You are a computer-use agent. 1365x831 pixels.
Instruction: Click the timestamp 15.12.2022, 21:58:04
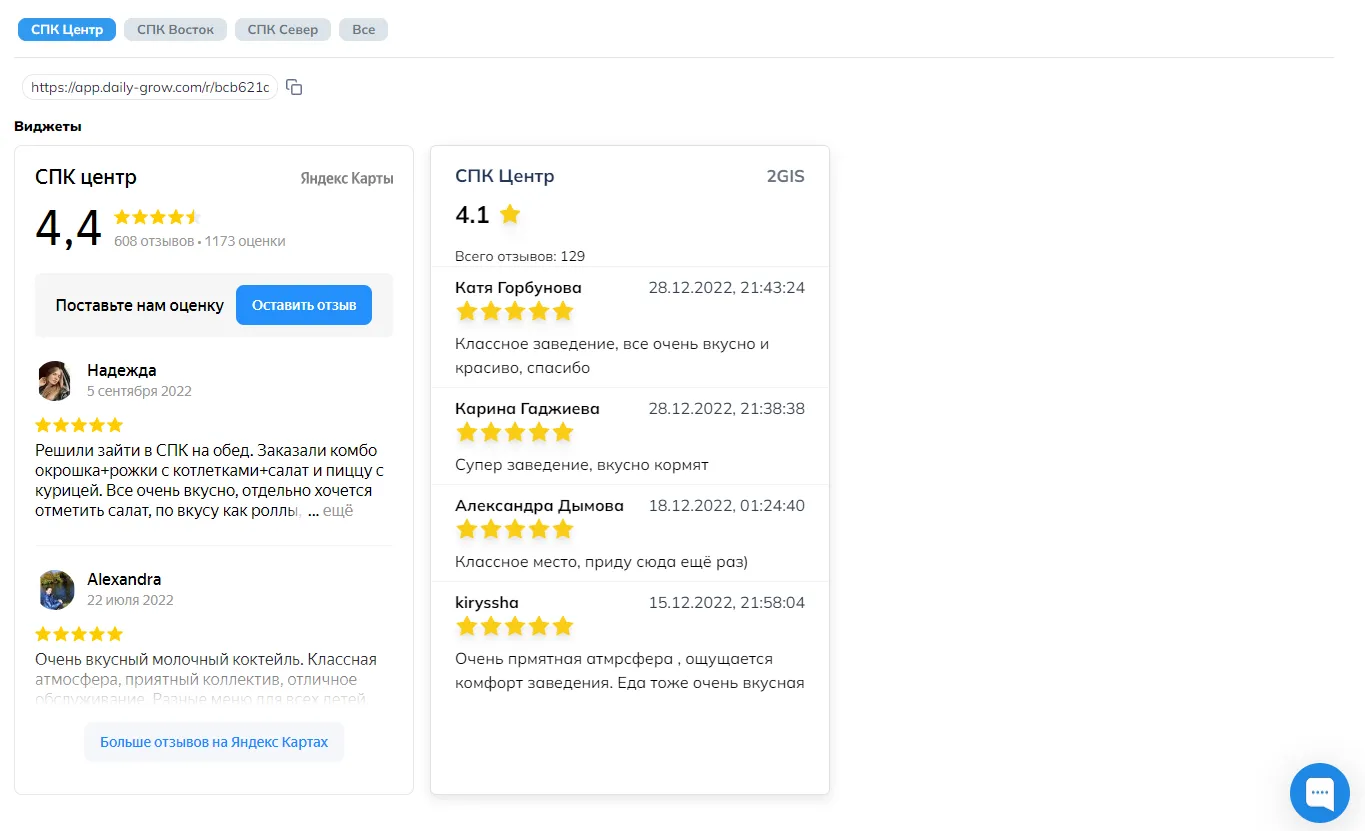tap(727, 603)
